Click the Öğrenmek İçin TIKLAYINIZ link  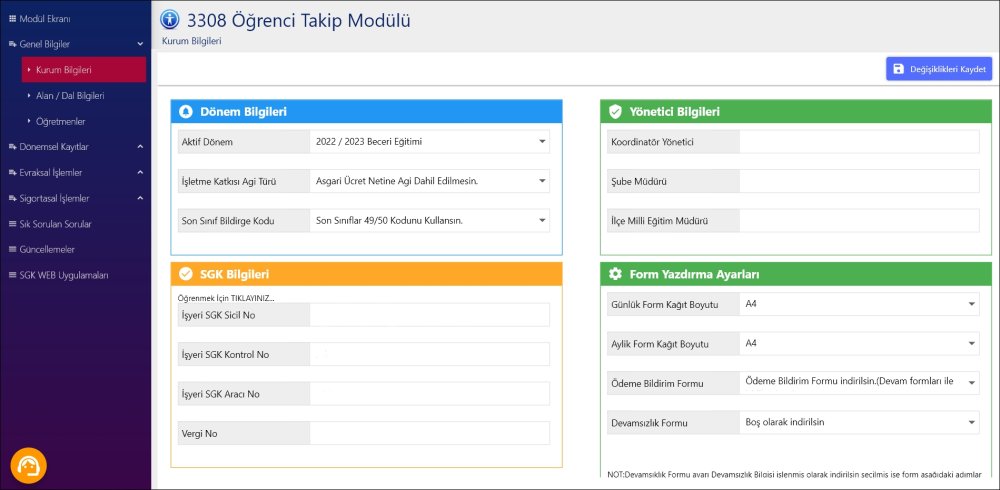[x=225, y=298]
